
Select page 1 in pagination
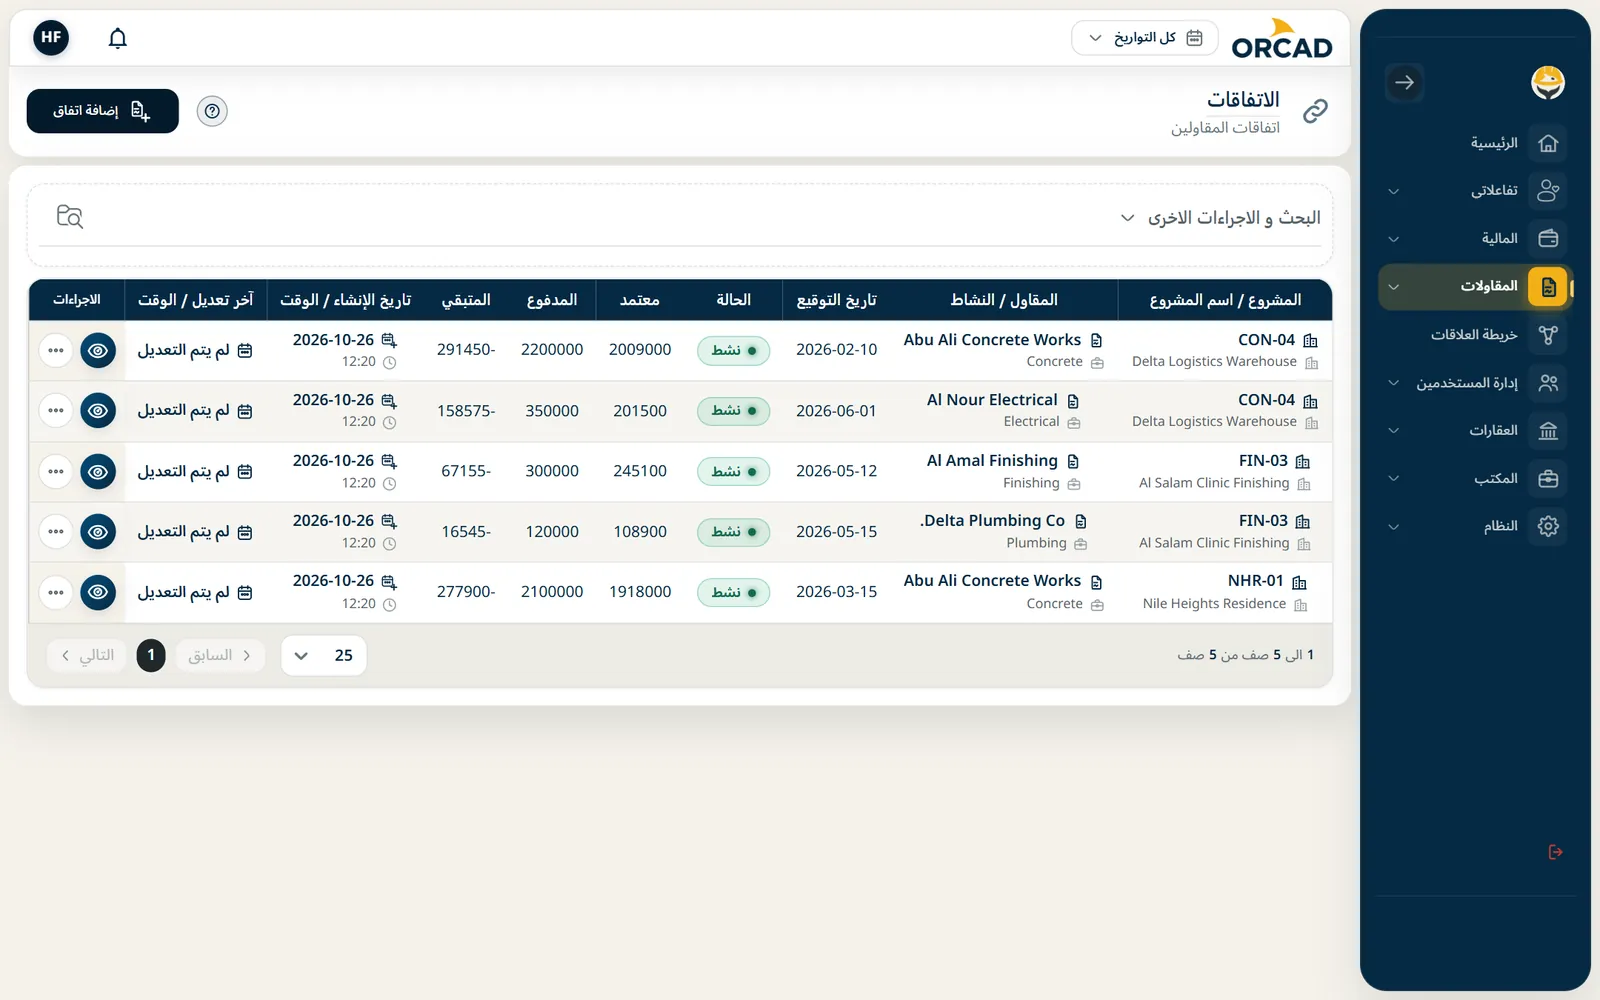[151, 656]
